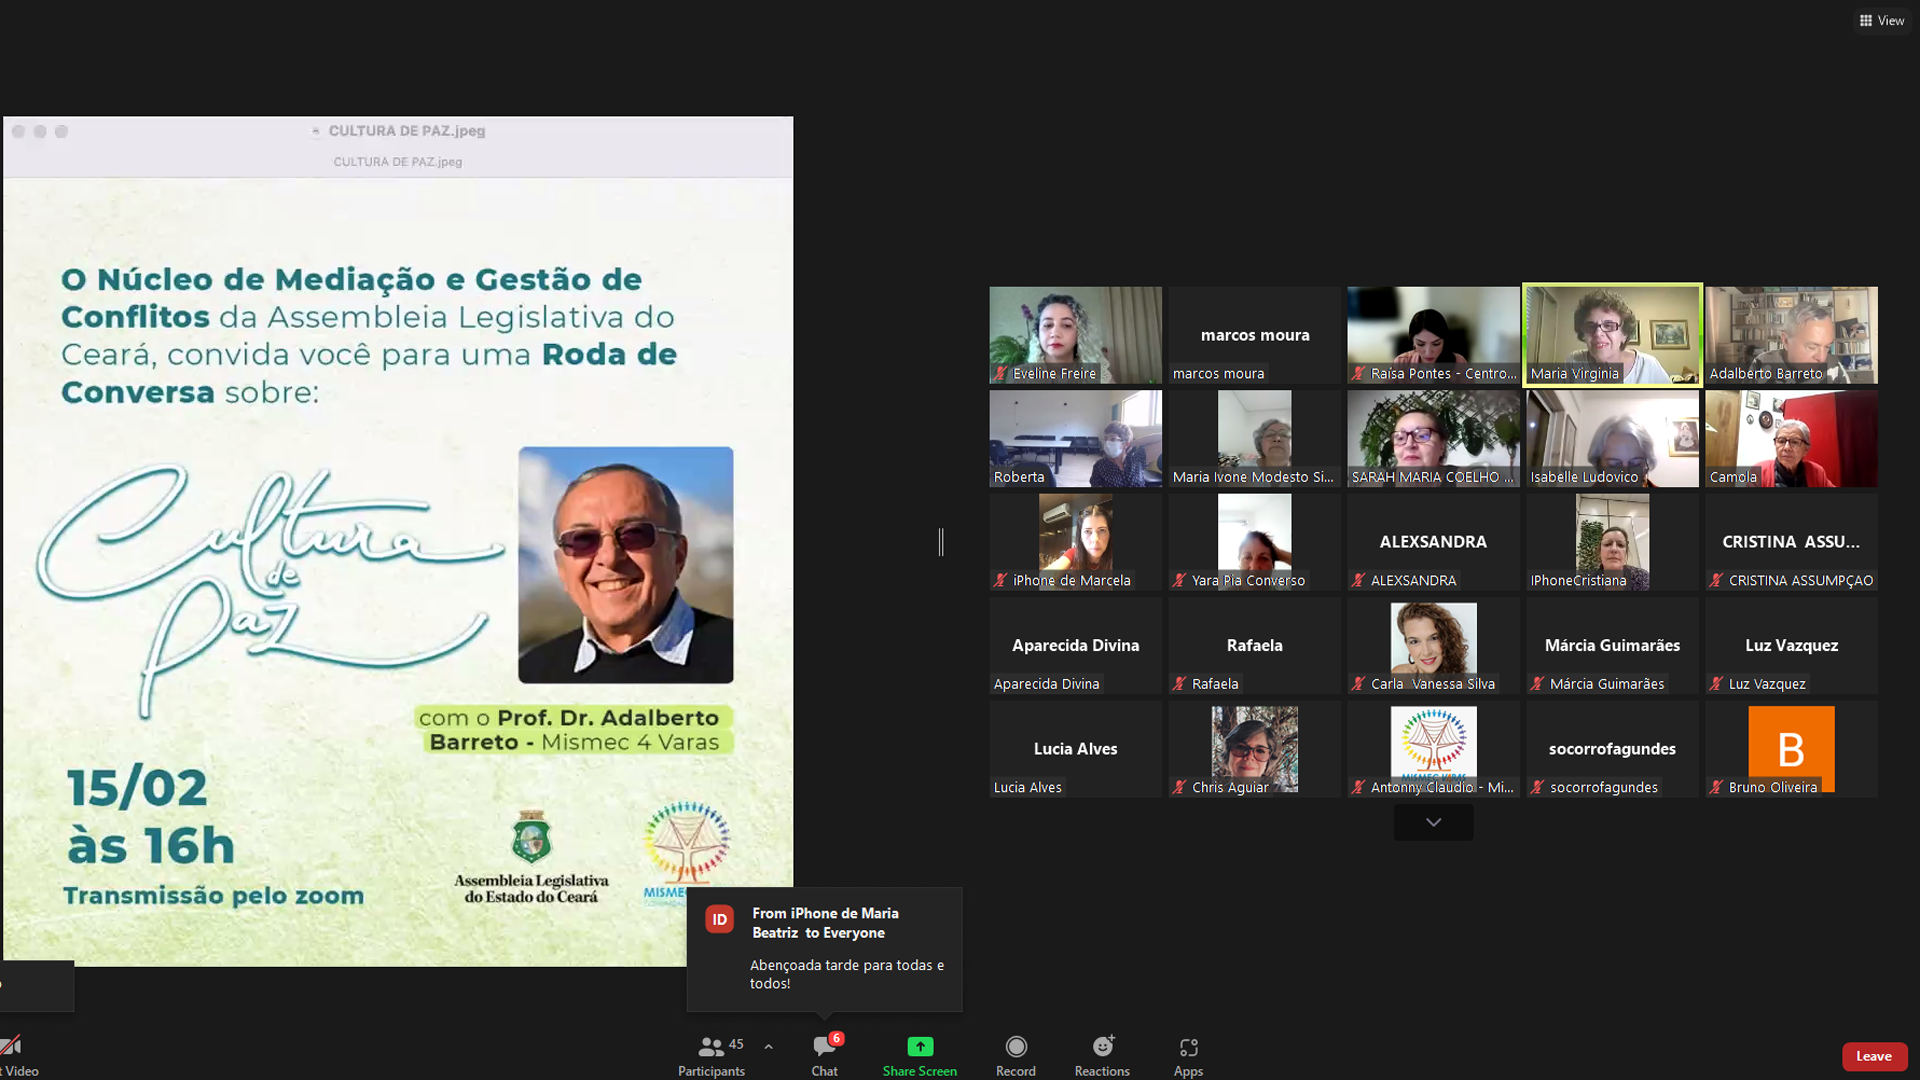Toggle the Video camera on

[12, 1047]
